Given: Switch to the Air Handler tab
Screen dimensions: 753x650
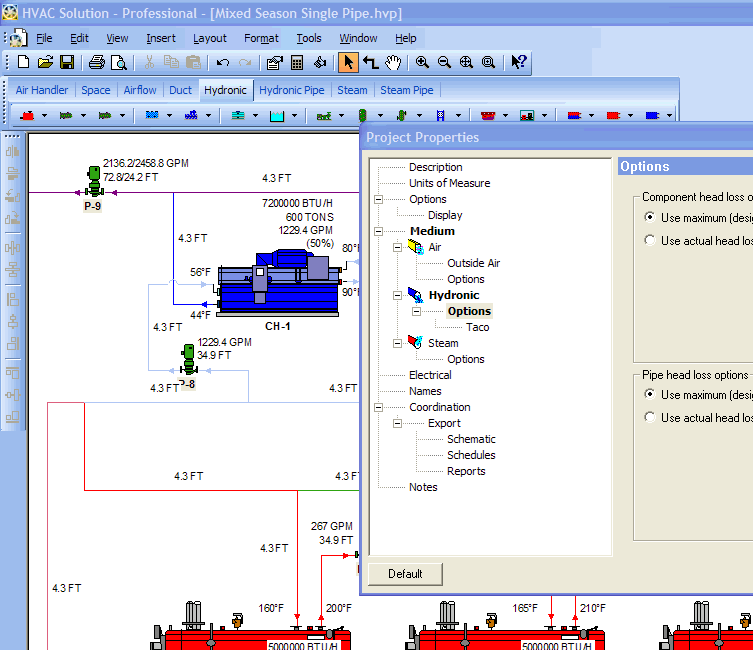Looking at the screenshot, I should [x=42, y=90].
